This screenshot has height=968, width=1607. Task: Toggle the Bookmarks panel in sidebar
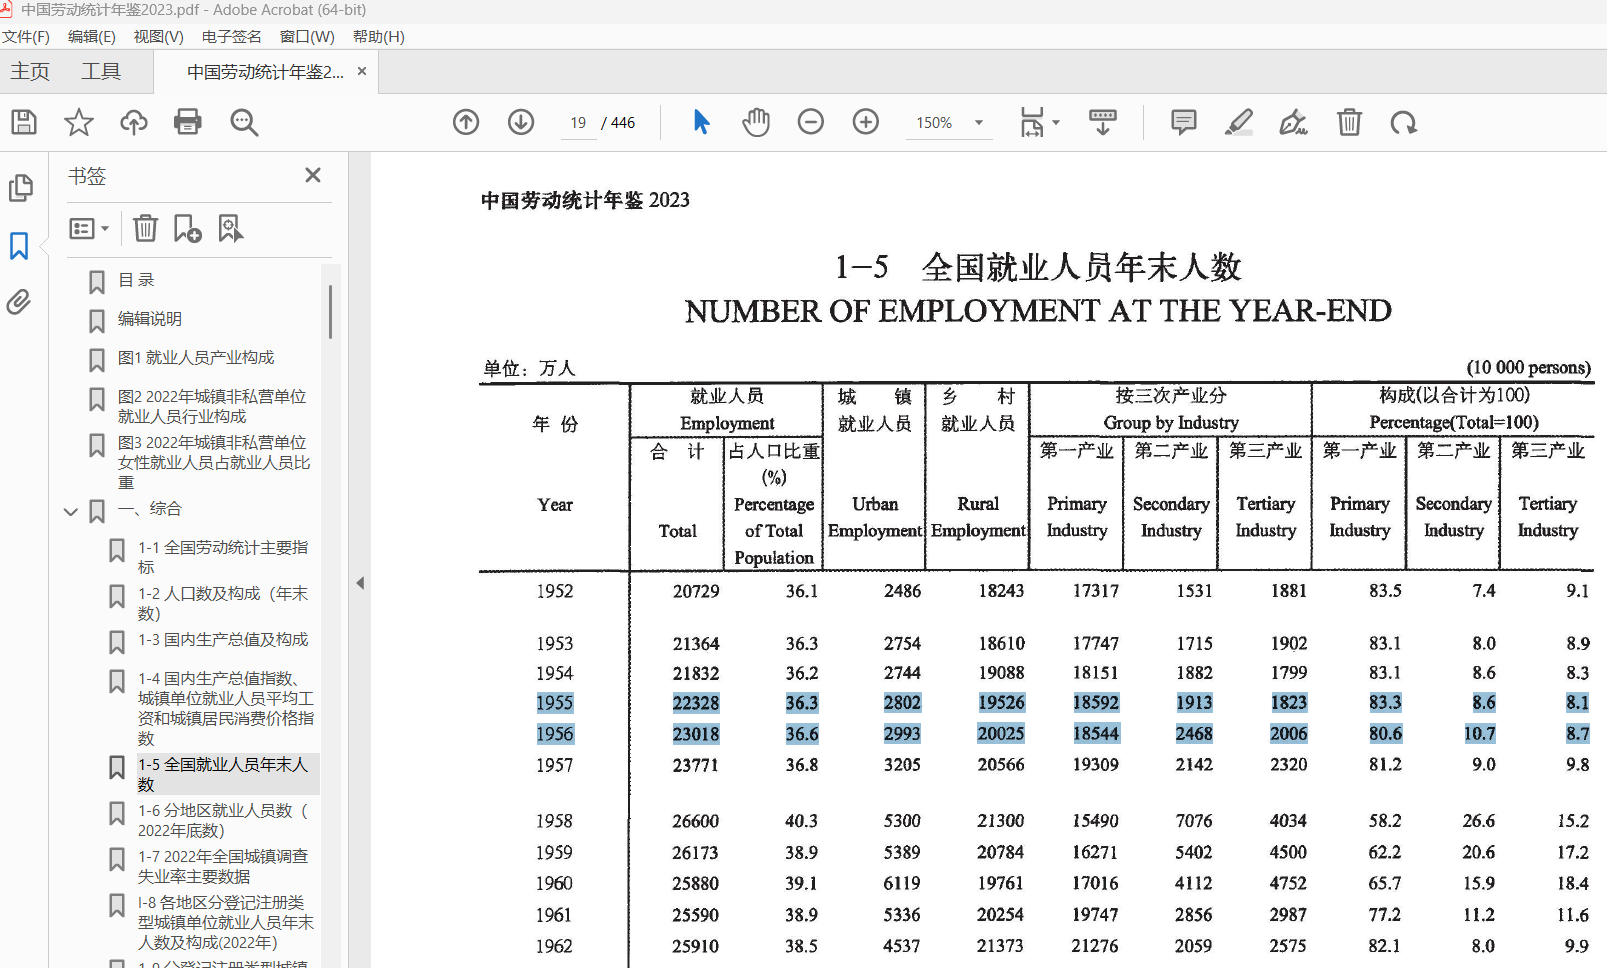point(19,246)
